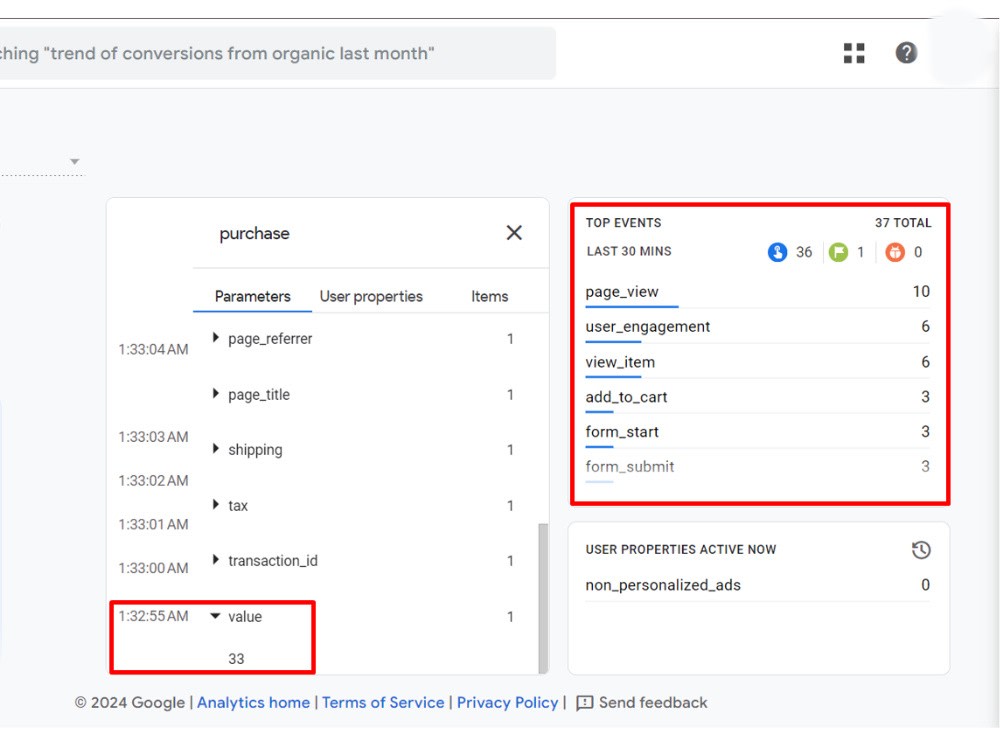The height and width of the screenshot is (750, 1000).
Task: Click the blue users icon in Top Events
Action: tap(778, 252)
